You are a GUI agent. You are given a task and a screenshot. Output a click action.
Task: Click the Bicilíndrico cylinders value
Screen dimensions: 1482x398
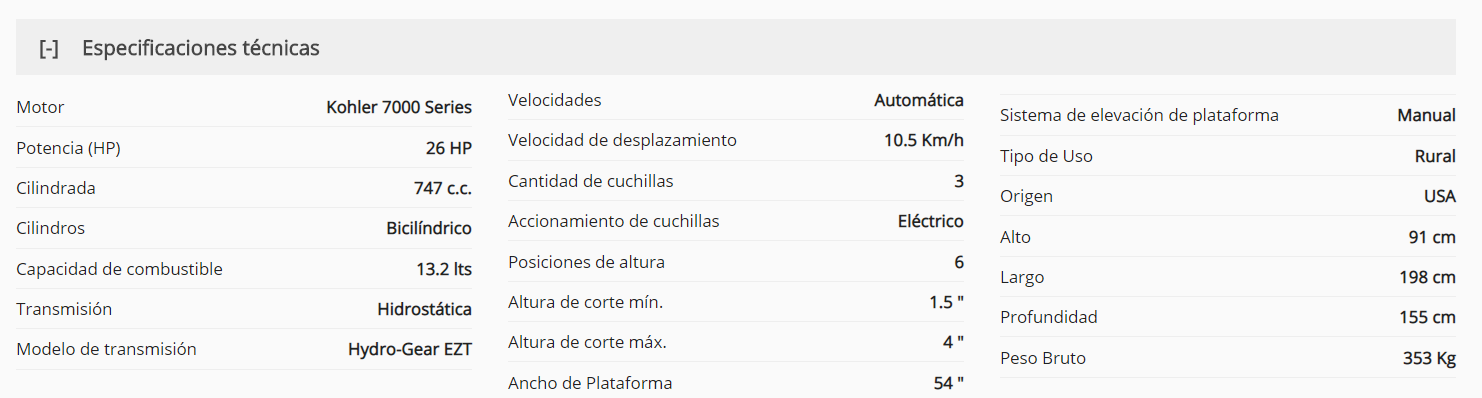[x=429, y=228]
